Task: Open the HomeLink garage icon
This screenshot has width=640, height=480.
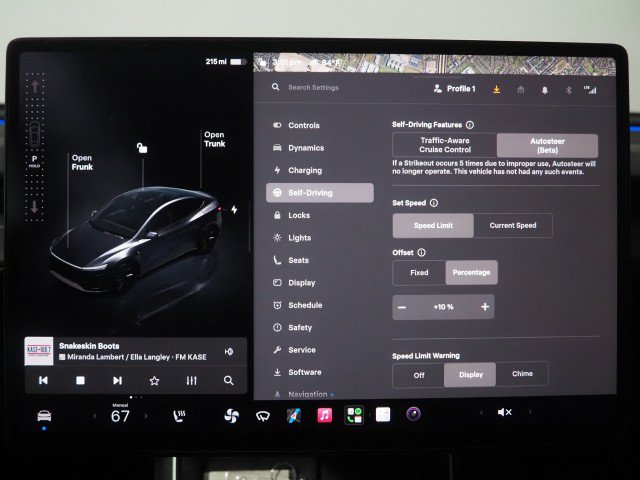Action: pos(521,90)
